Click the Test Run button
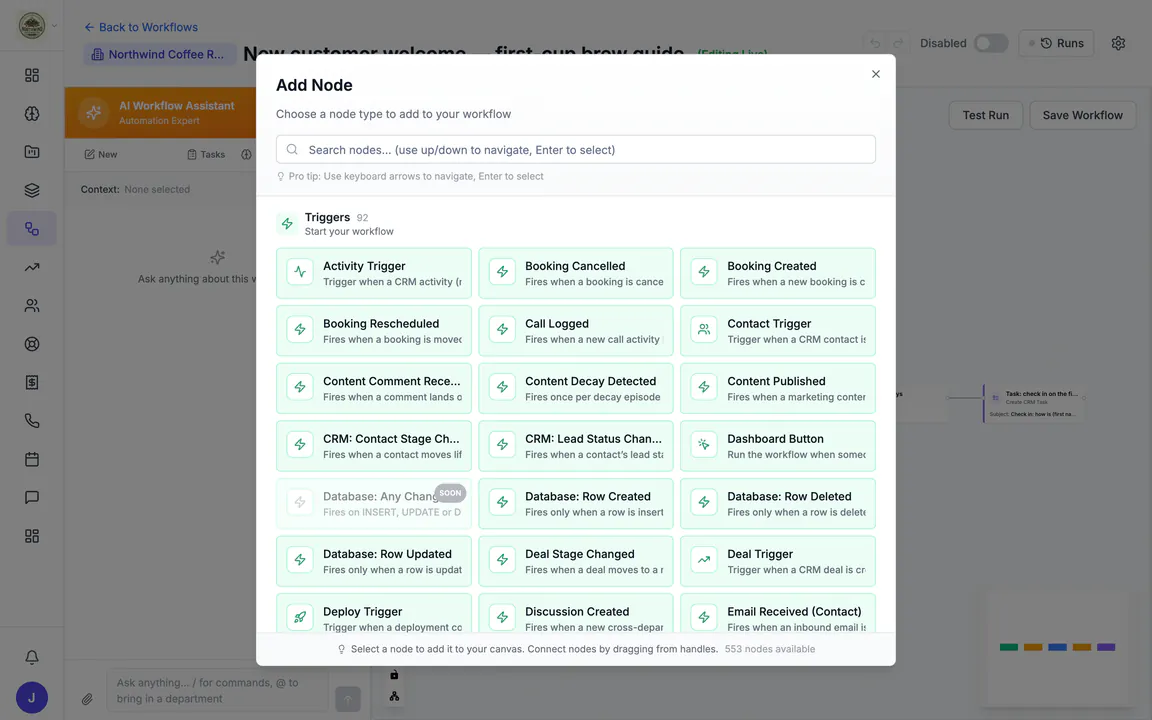 tap(985, 115)
